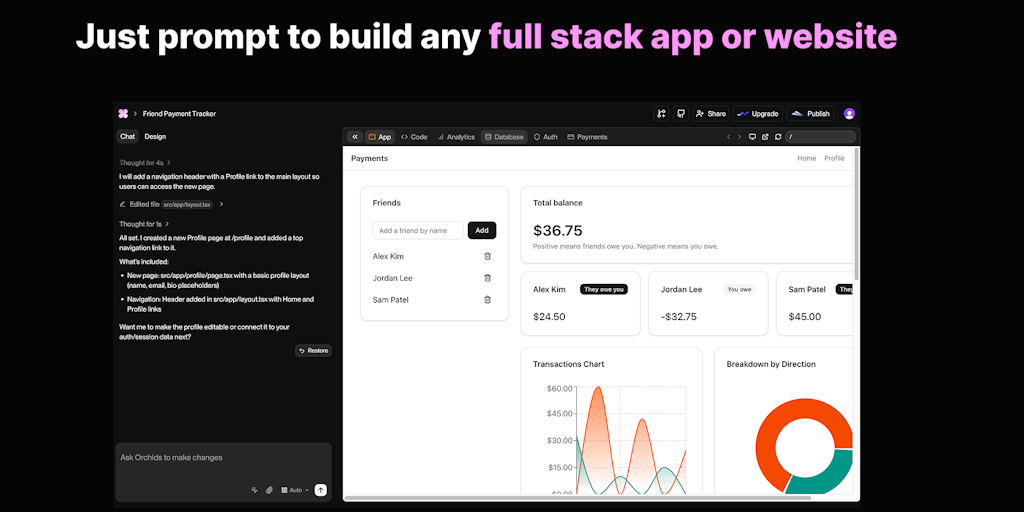Image resolution: width=1024 pixels, height=512 pixels.
Task: Click the Orchids logo icon
Action: coord(123,114)
